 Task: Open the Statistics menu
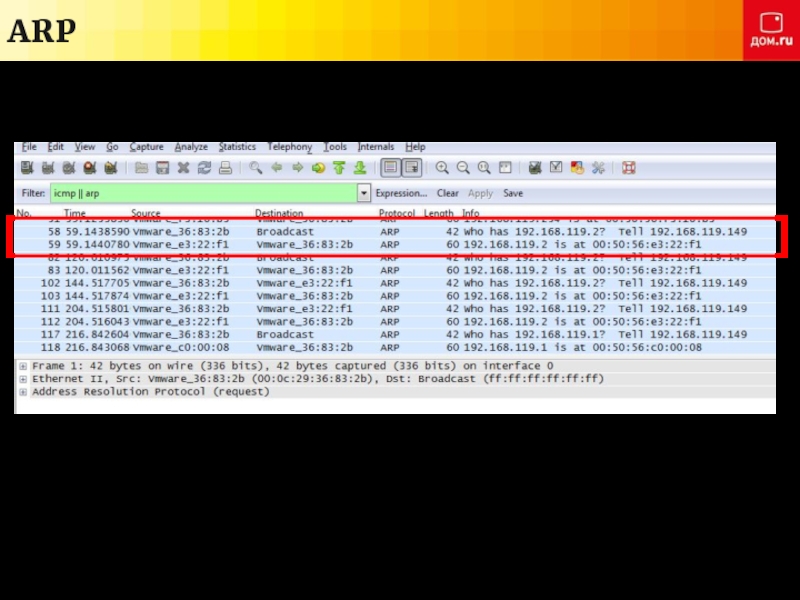(237, 147)
